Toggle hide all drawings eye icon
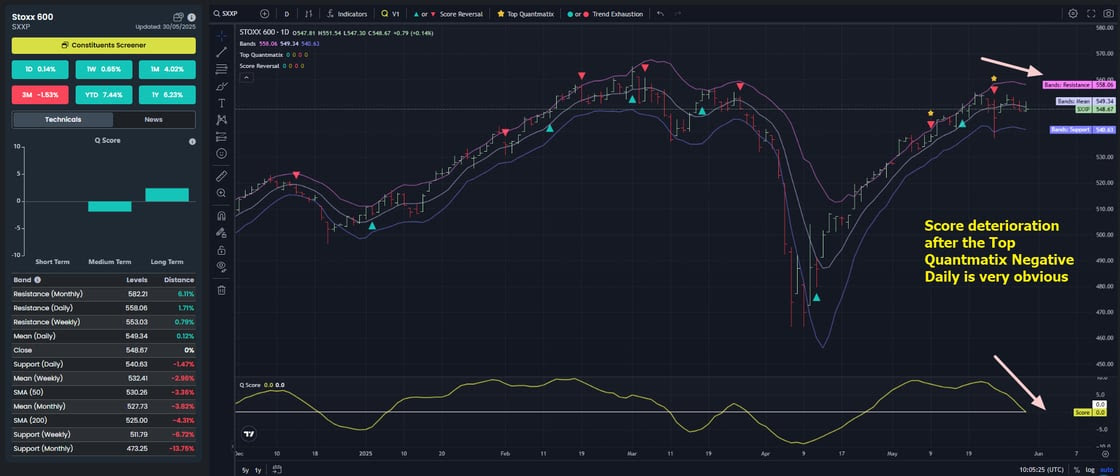1120x476 pixels. (x=221, y=267)
